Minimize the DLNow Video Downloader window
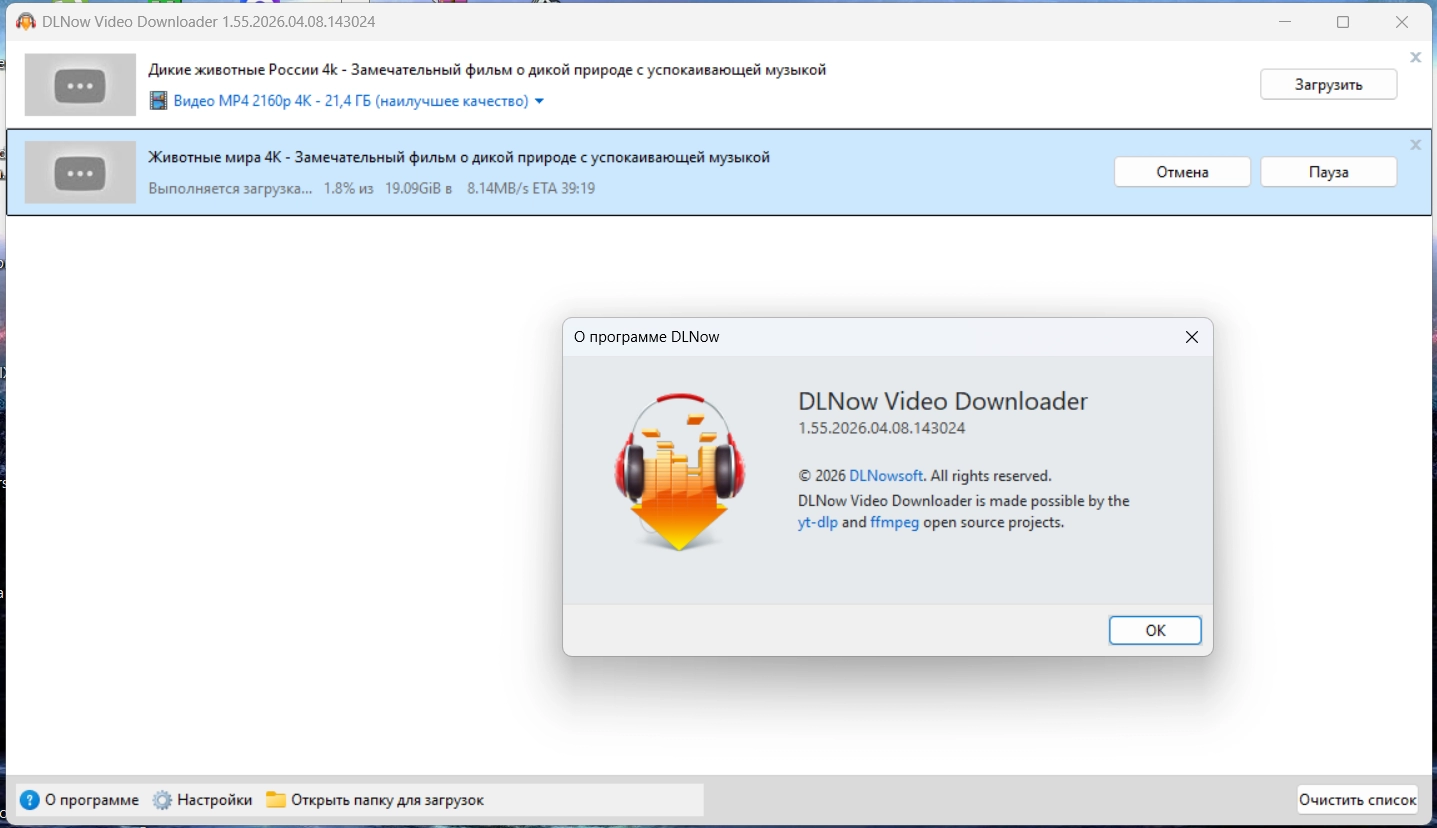 click(x=1285, y=22)
